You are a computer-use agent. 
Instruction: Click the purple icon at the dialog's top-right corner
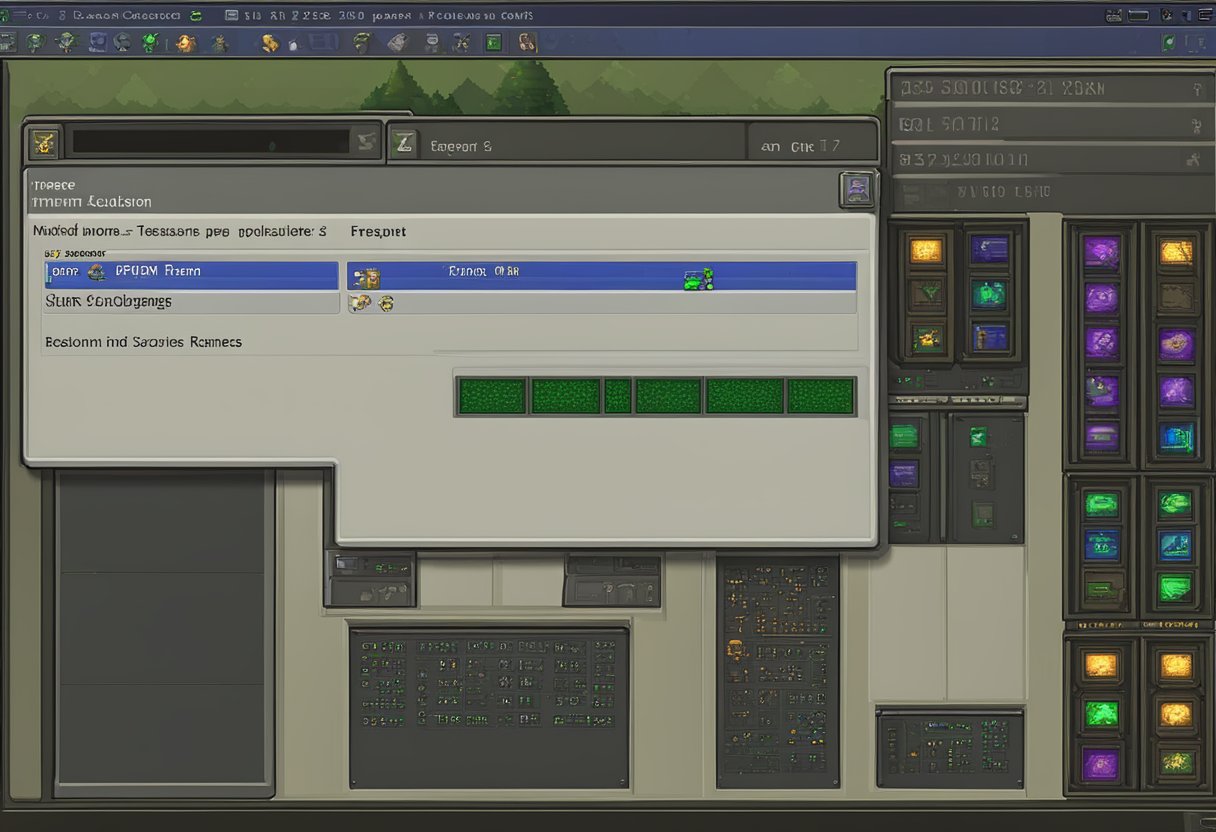(857, 188)
